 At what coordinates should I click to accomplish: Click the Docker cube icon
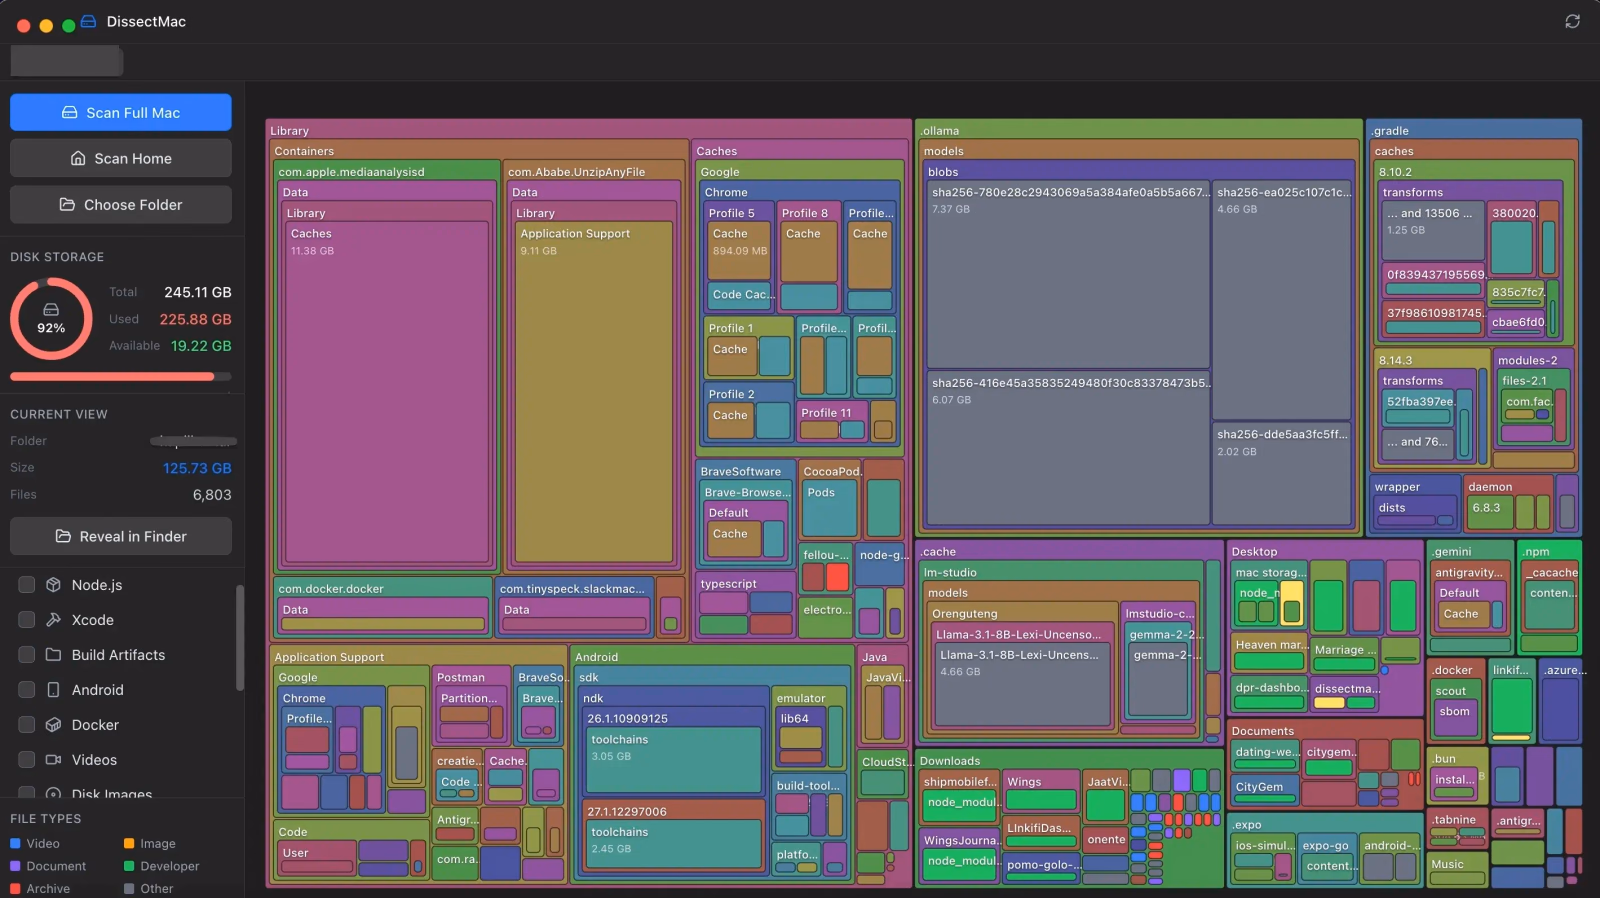(54, 725)
